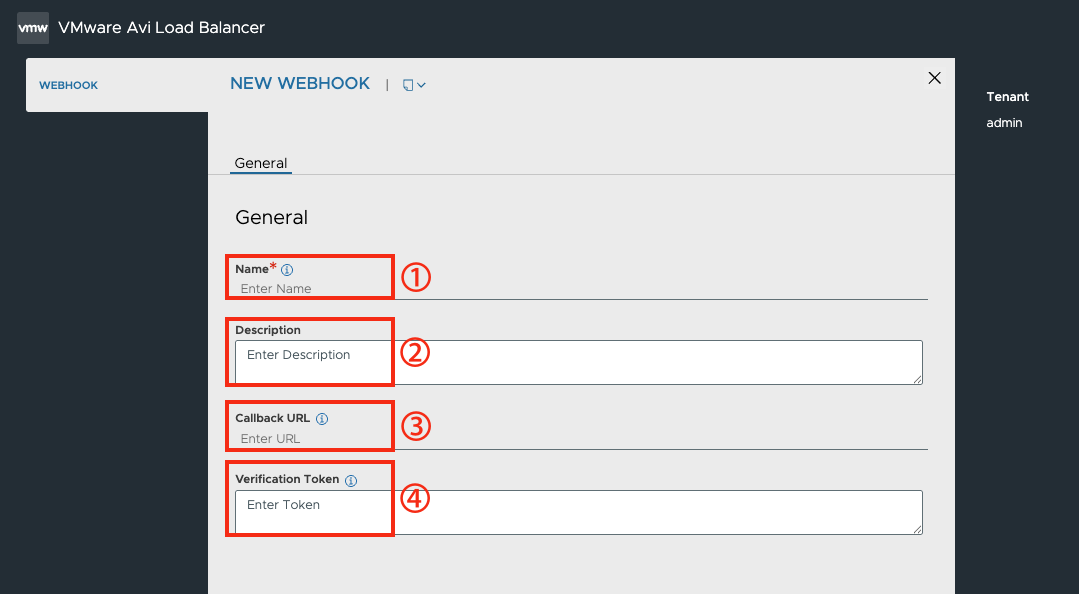Open the Verification Token info icon

tap(351, 480)
